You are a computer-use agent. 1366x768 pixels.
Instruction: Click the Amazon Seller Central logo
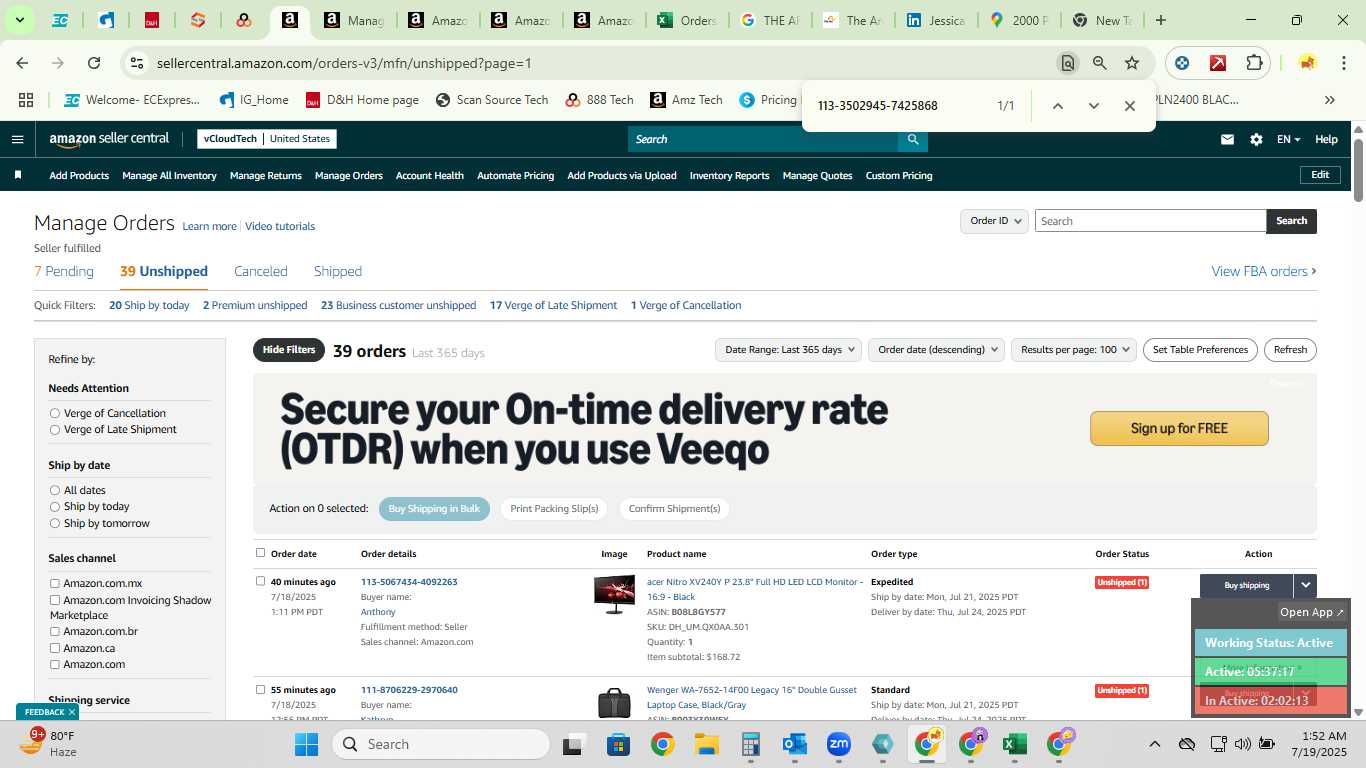tap(109, 139)
